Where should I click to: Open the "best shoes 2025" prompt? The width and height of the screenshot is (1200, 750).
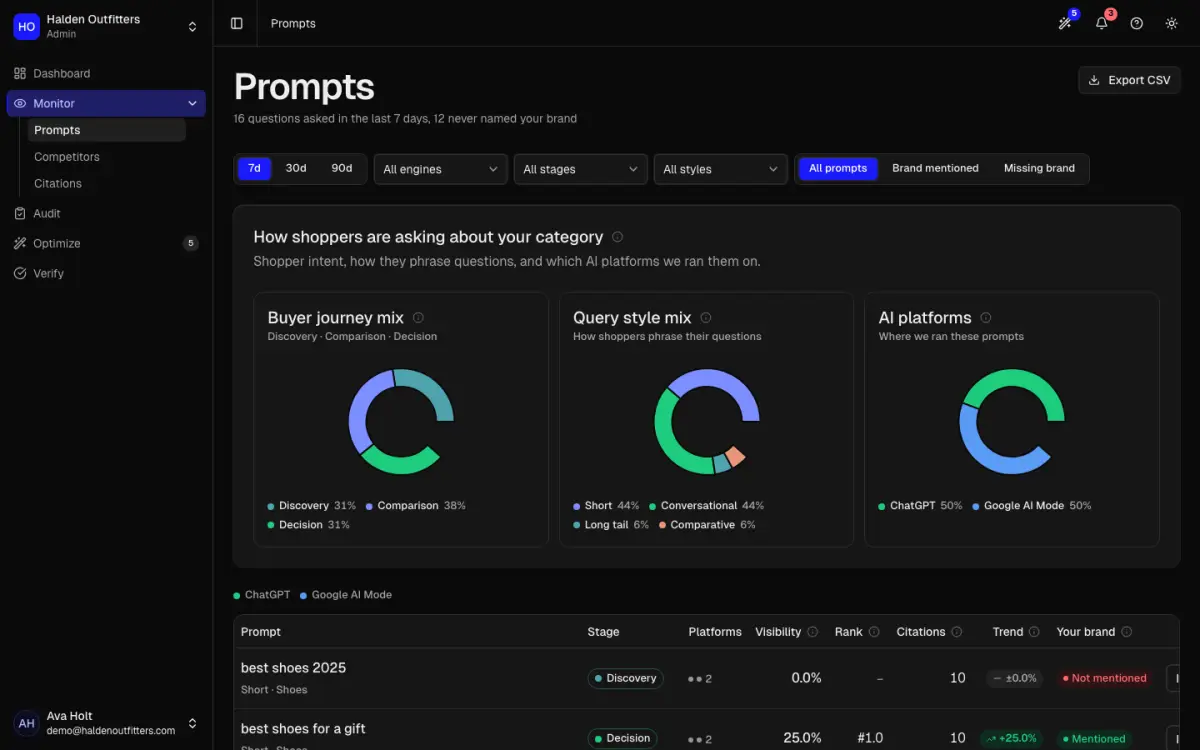tap(293, 668)
